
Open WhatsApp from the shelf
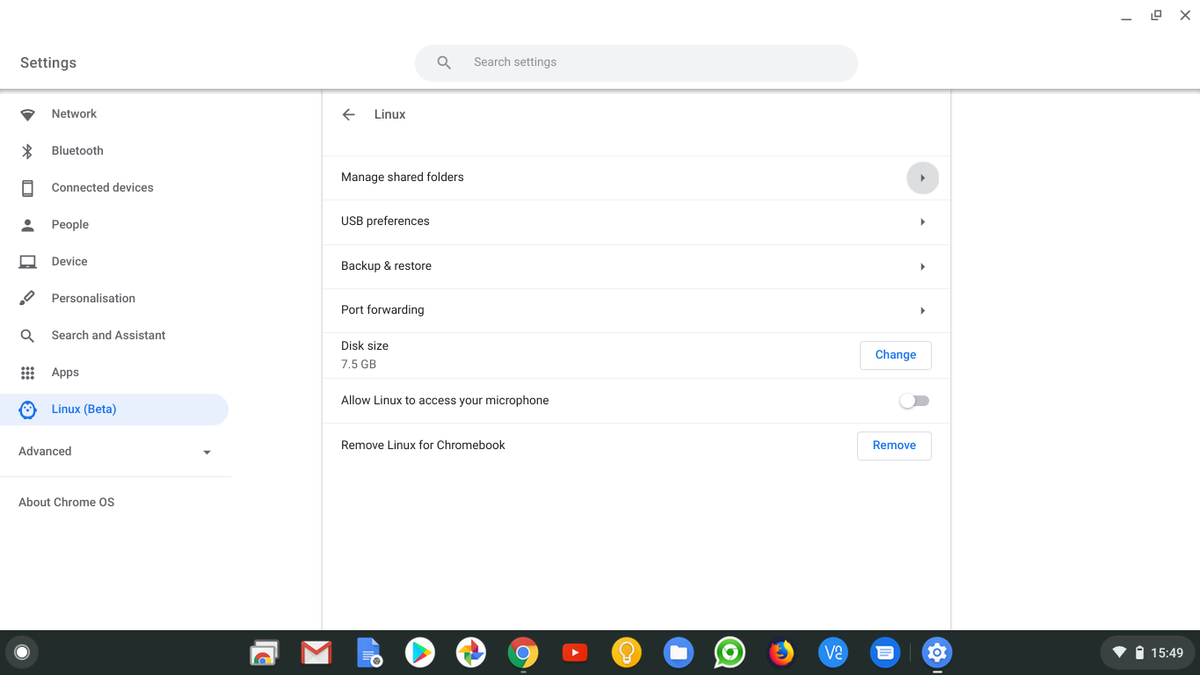pyautogui.click(x=729, y=652)
